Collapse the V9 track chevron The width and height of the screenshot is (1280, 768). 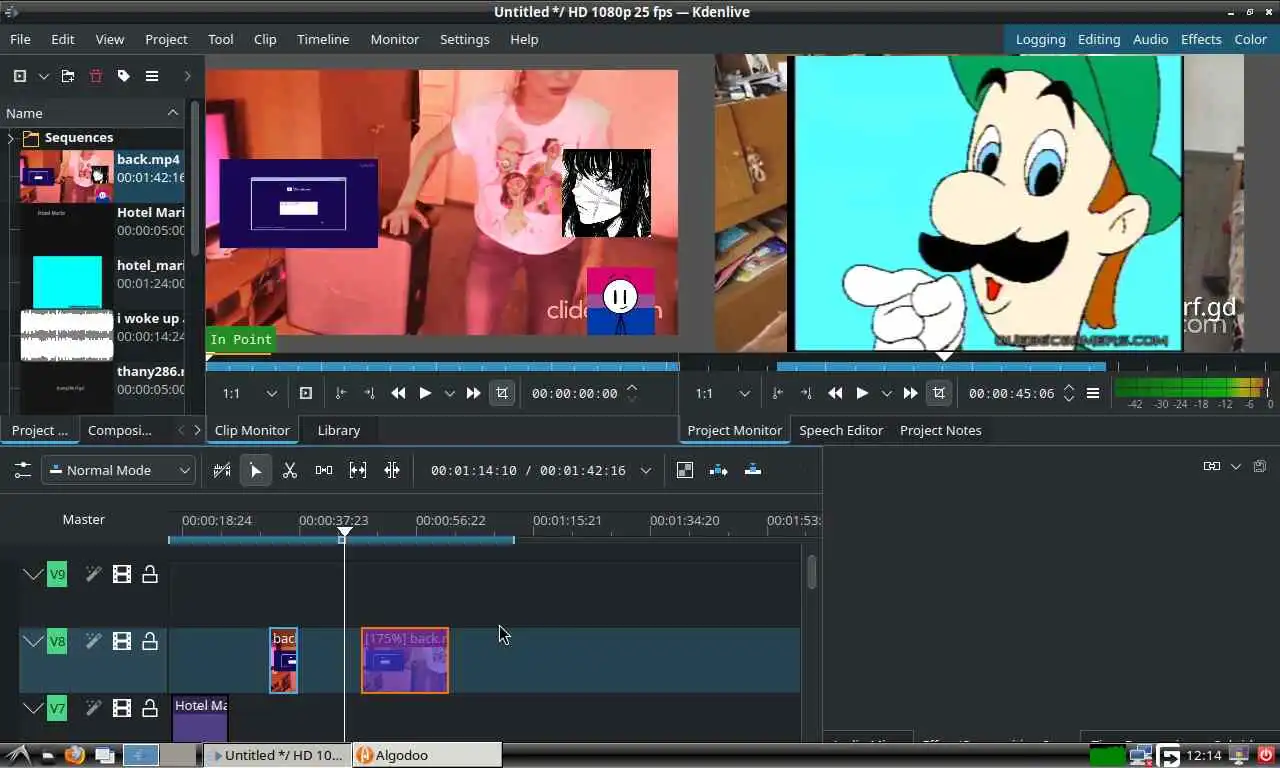tap(33, 574)
